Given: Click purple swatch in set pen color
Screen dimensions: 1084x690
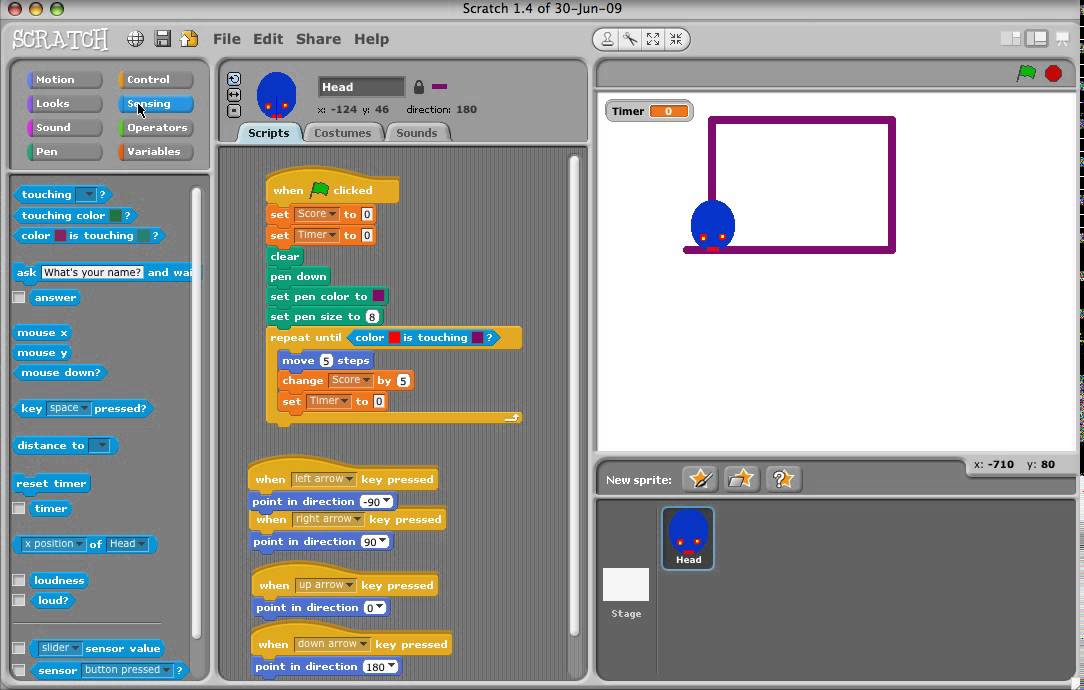Looking at the screenshot, I should coord(378,296).
